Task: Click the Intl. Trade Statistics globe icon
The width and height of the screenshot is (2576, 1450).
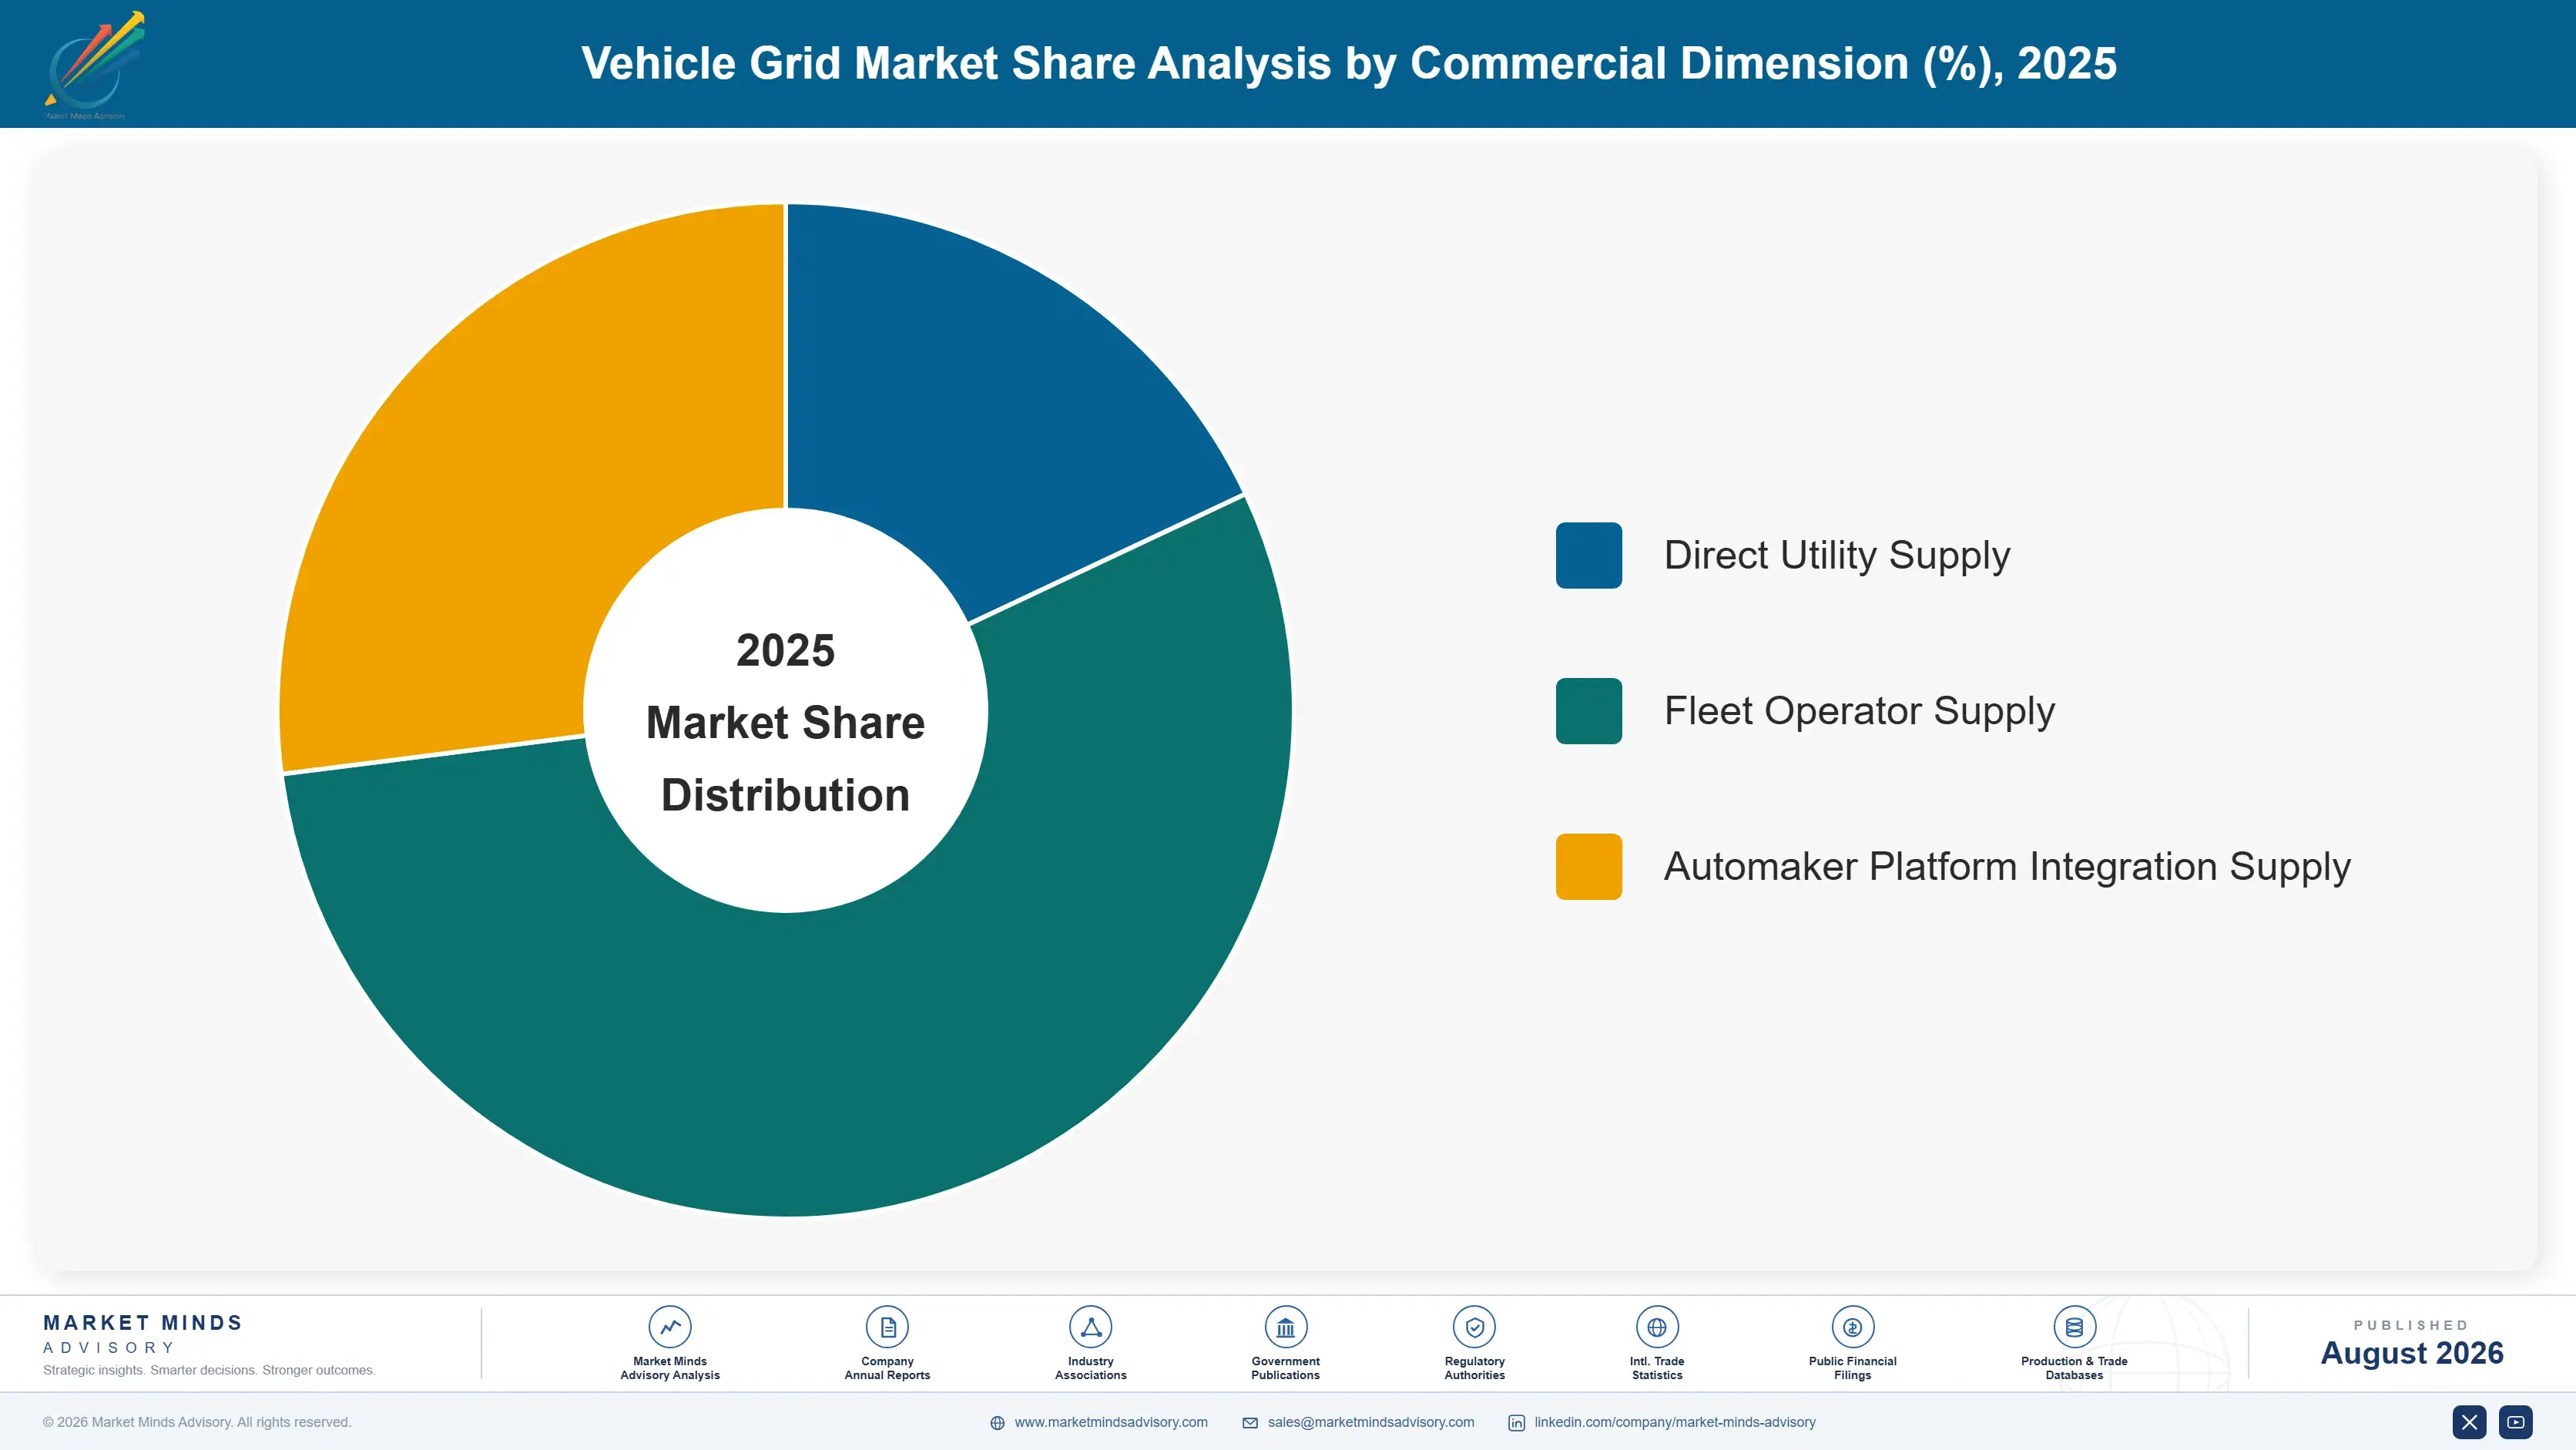Action: [x=1656, y=1327]
